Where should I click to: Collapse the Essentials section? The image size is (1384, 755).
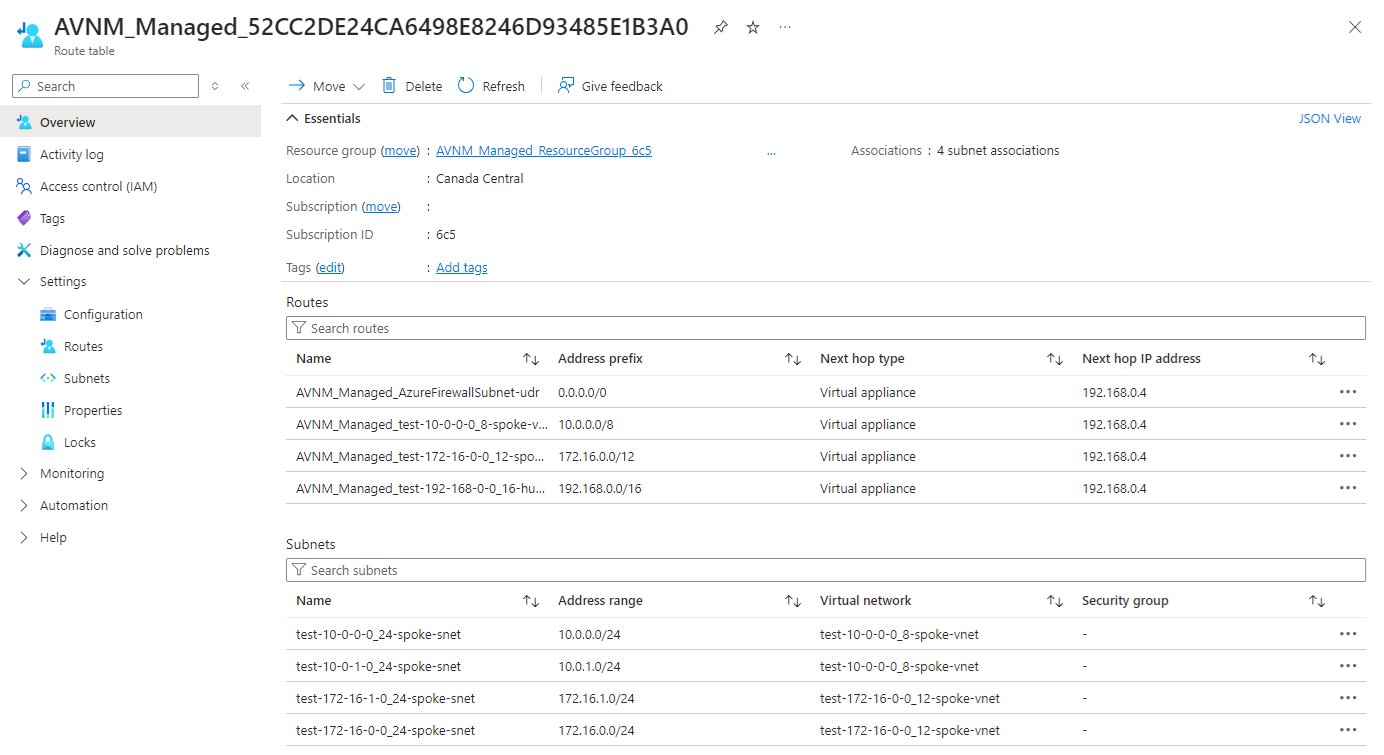click(x=324, y=118)
